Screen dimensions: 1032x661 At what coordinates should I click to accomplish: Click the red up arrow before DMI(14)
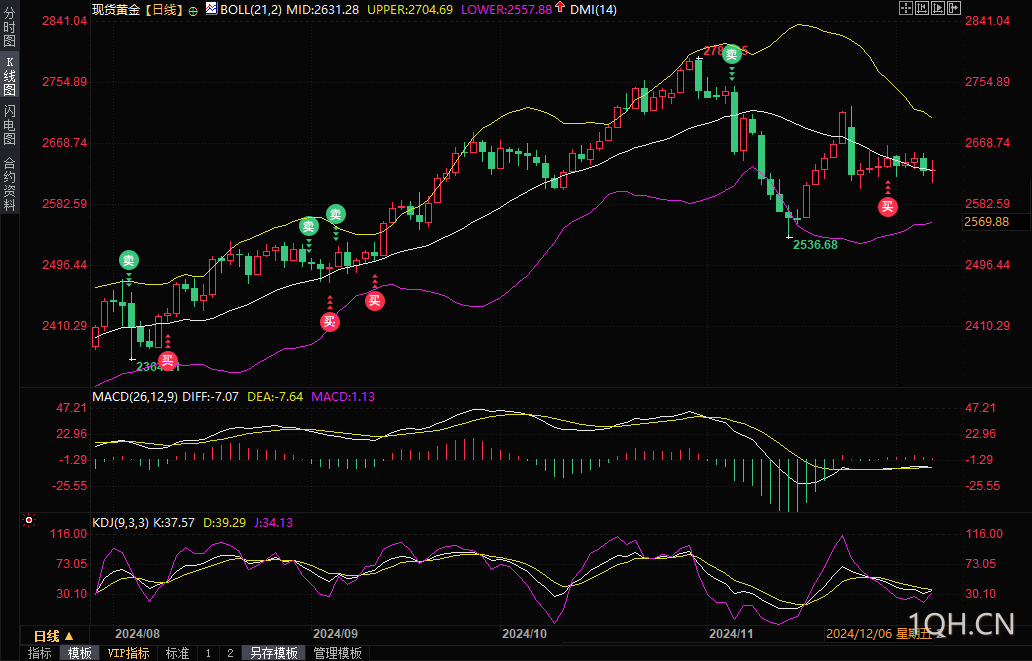(x=560, y=7)
